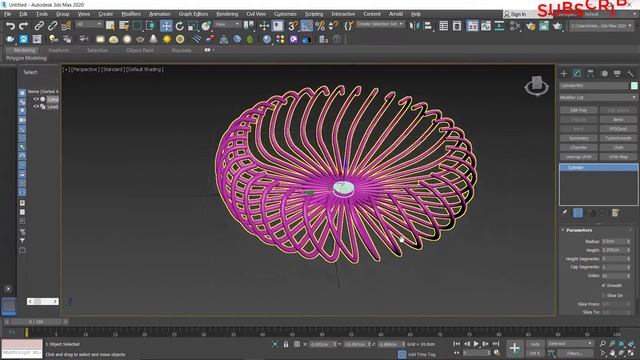Open the Modifiers menu
Image resolution: width=640 pixels, height=360 pixels.
131,14
